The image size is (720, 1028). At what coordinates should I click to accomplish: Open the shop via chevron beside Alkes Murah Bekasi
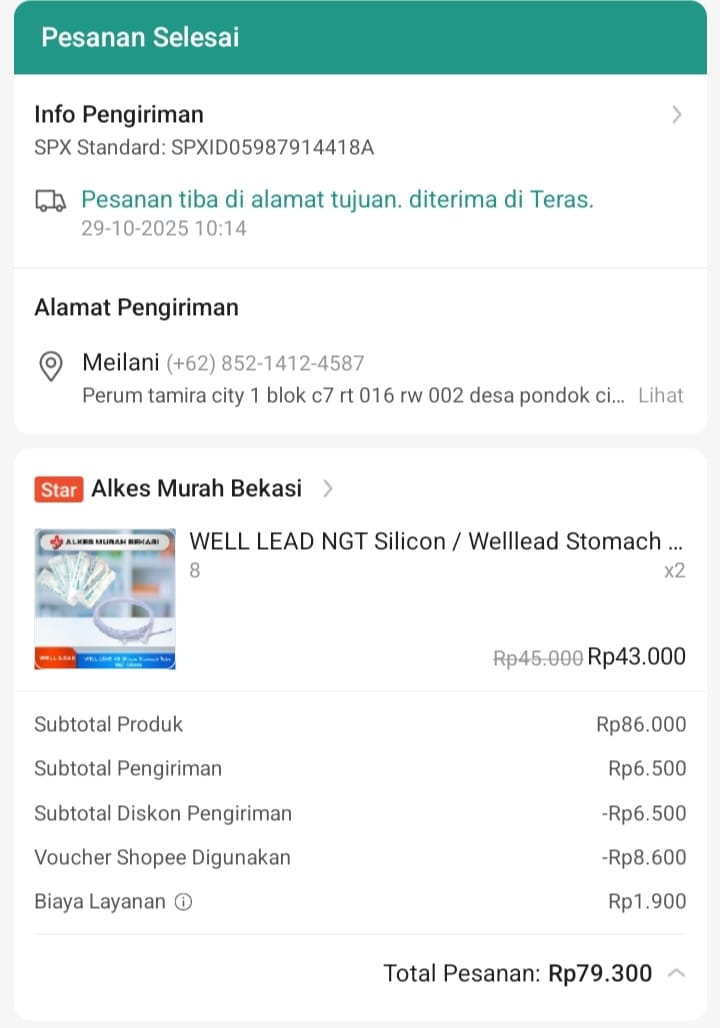pyautogui.click(x=328, y=489)
